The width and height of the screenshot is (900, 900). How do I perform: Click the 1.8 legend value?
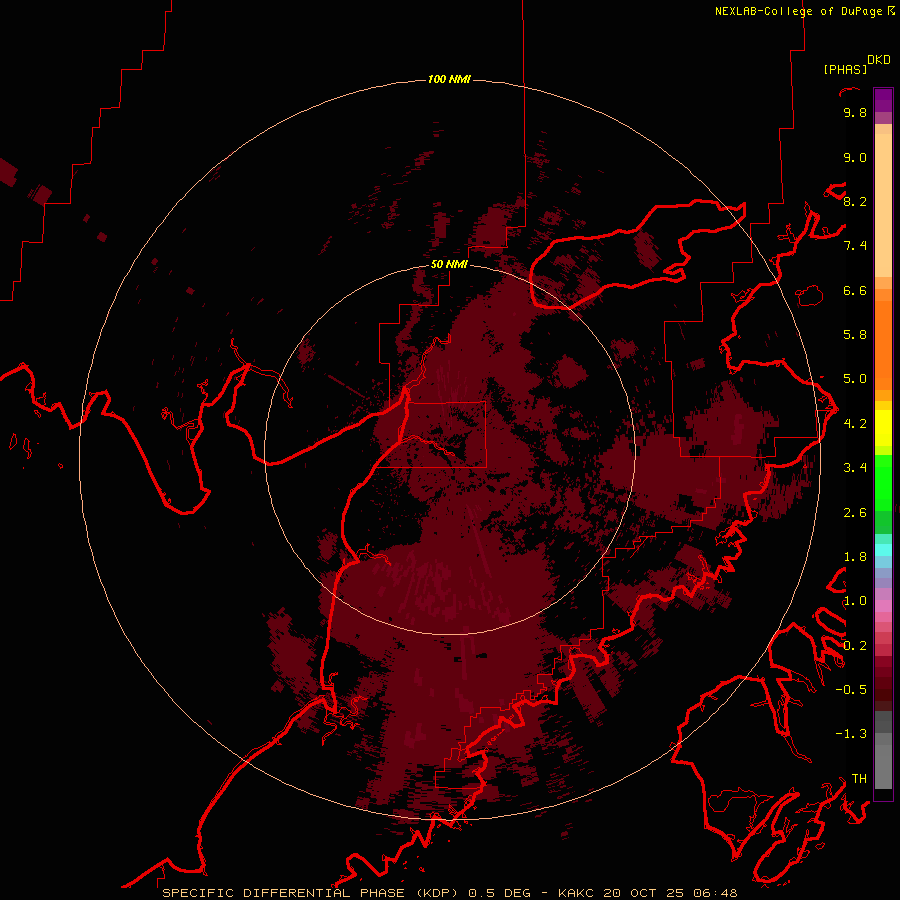855,557
